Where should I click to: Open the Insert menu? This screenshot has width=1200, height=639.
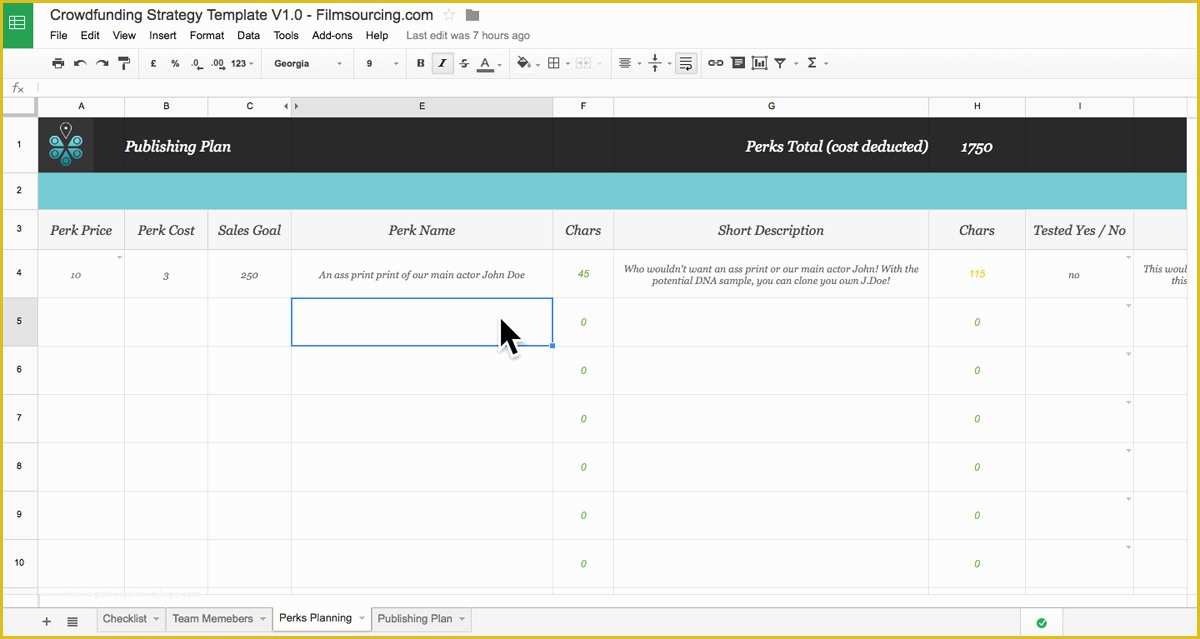163,35
